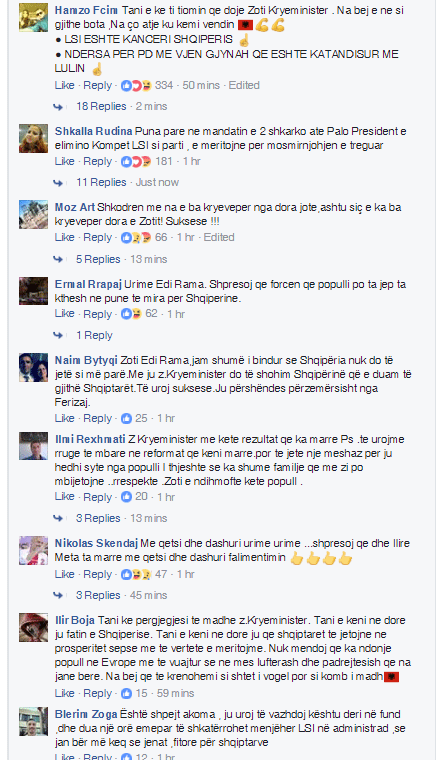Click the thumbs-up icon on Naim Bytyqi's comment

coord(126,418)
